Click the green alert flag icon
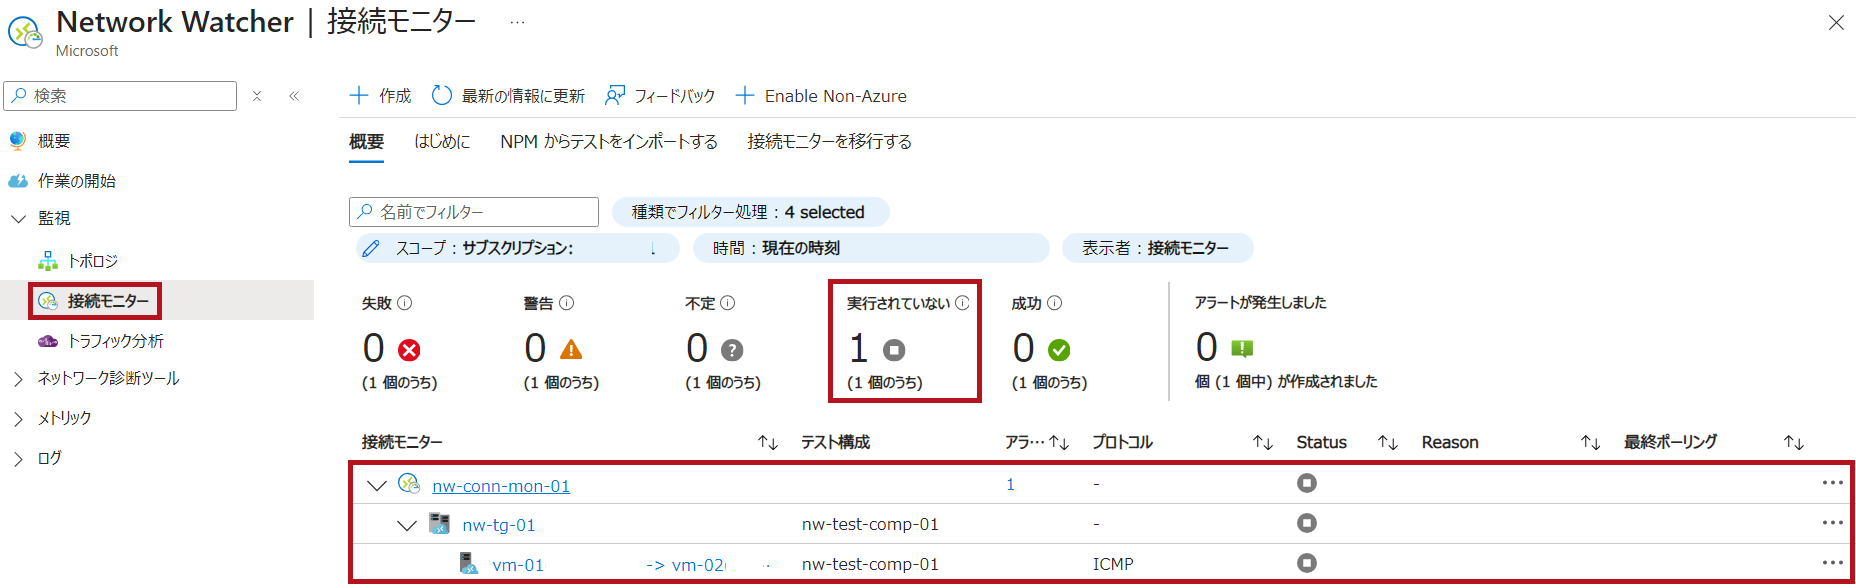 [x=1242, y=348]
